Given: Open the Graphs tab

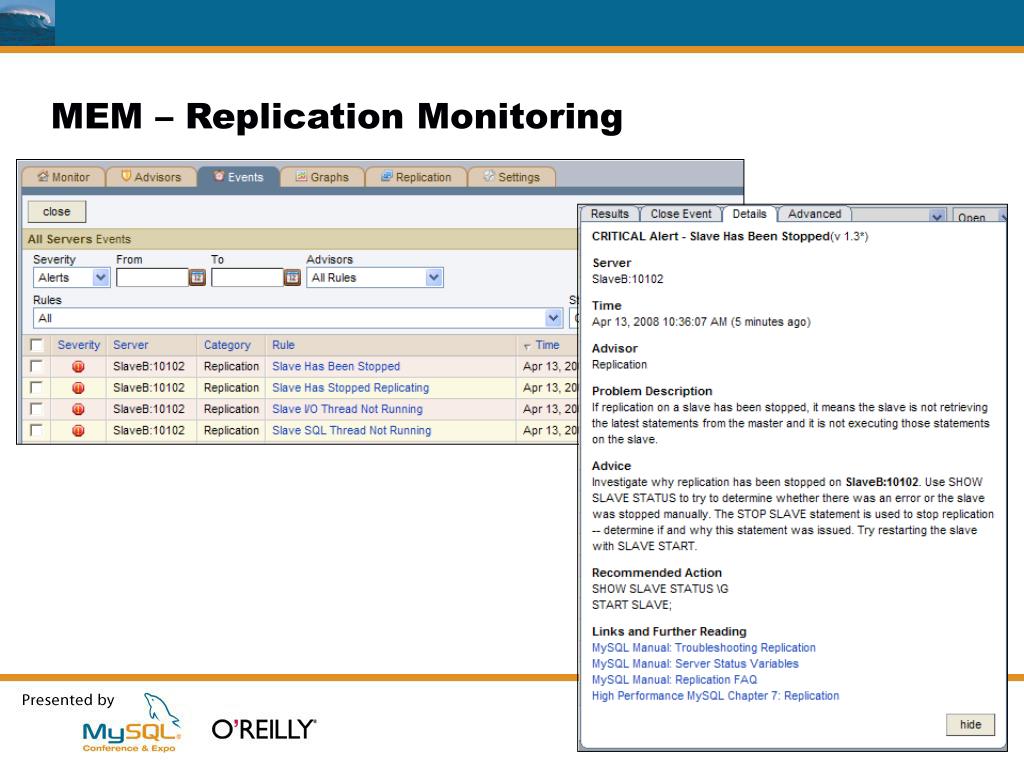Looking at the screenshot, I should pos(322,177).
